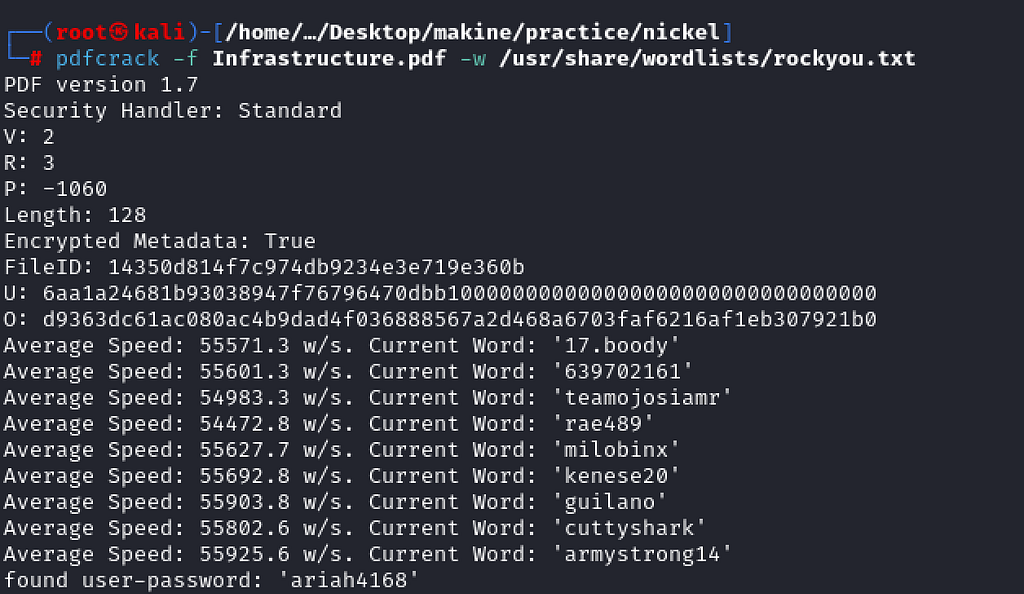The height and width of the screenshot is (594, 1024).
Task: Click the red hash prompt symbol
Action: pos(36,59)
